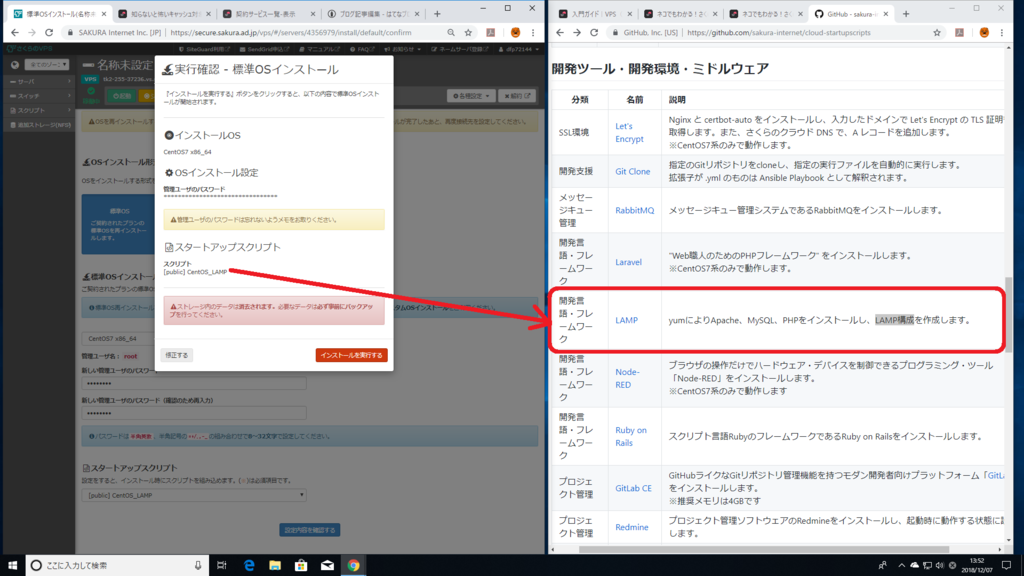Refresh the secure.sakura.ad.jp page

(48, 31)
